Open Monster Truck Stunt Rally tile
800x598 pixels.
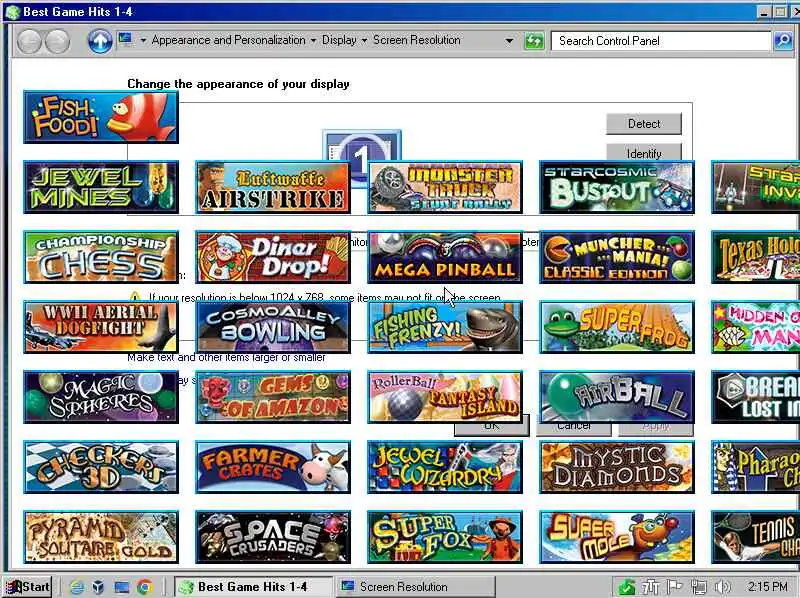pyautogui.click(x=445, y=187)
